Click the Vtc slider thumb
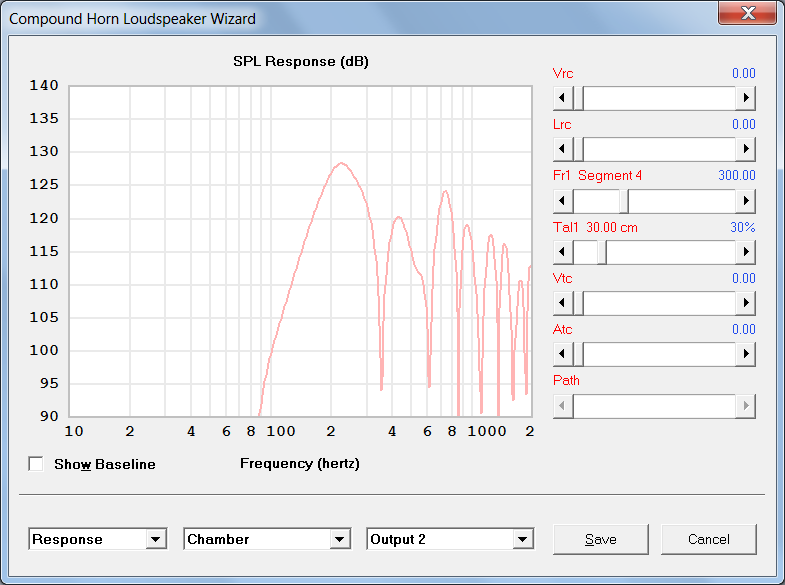 click(x=578, y=303)
